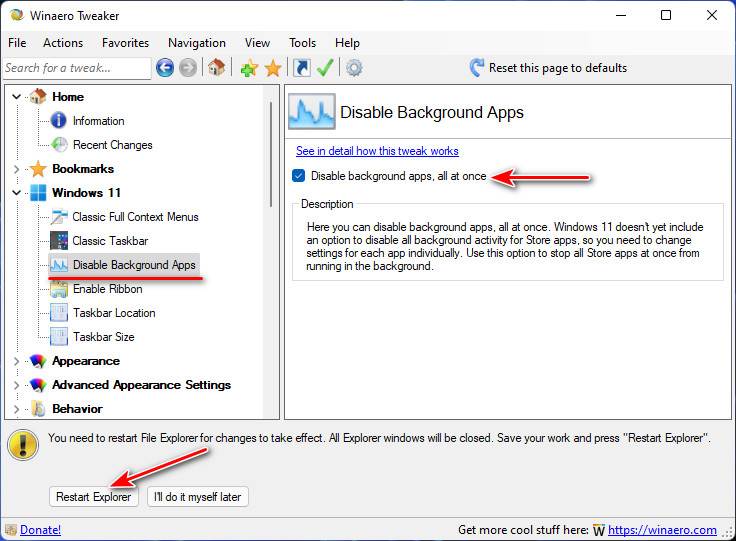Open the File menu

[x=17, y=43]
